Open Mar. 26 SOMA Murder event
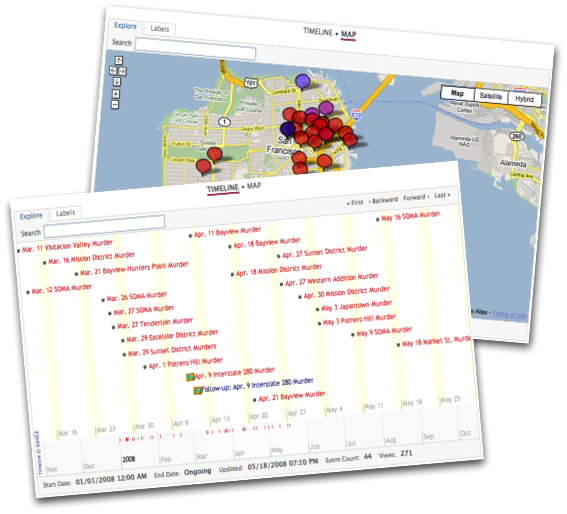 [137, 296]
